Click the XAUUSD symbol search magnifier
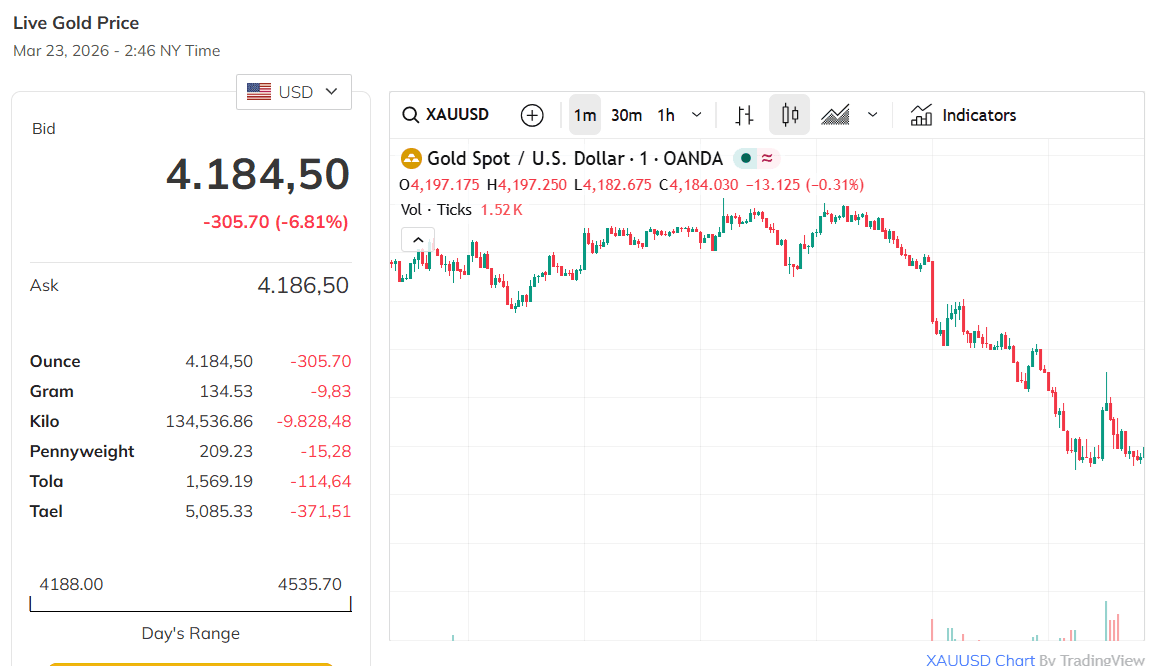Image resolution: width=1157 pixels, height=666 pixels. click(410, 115)
